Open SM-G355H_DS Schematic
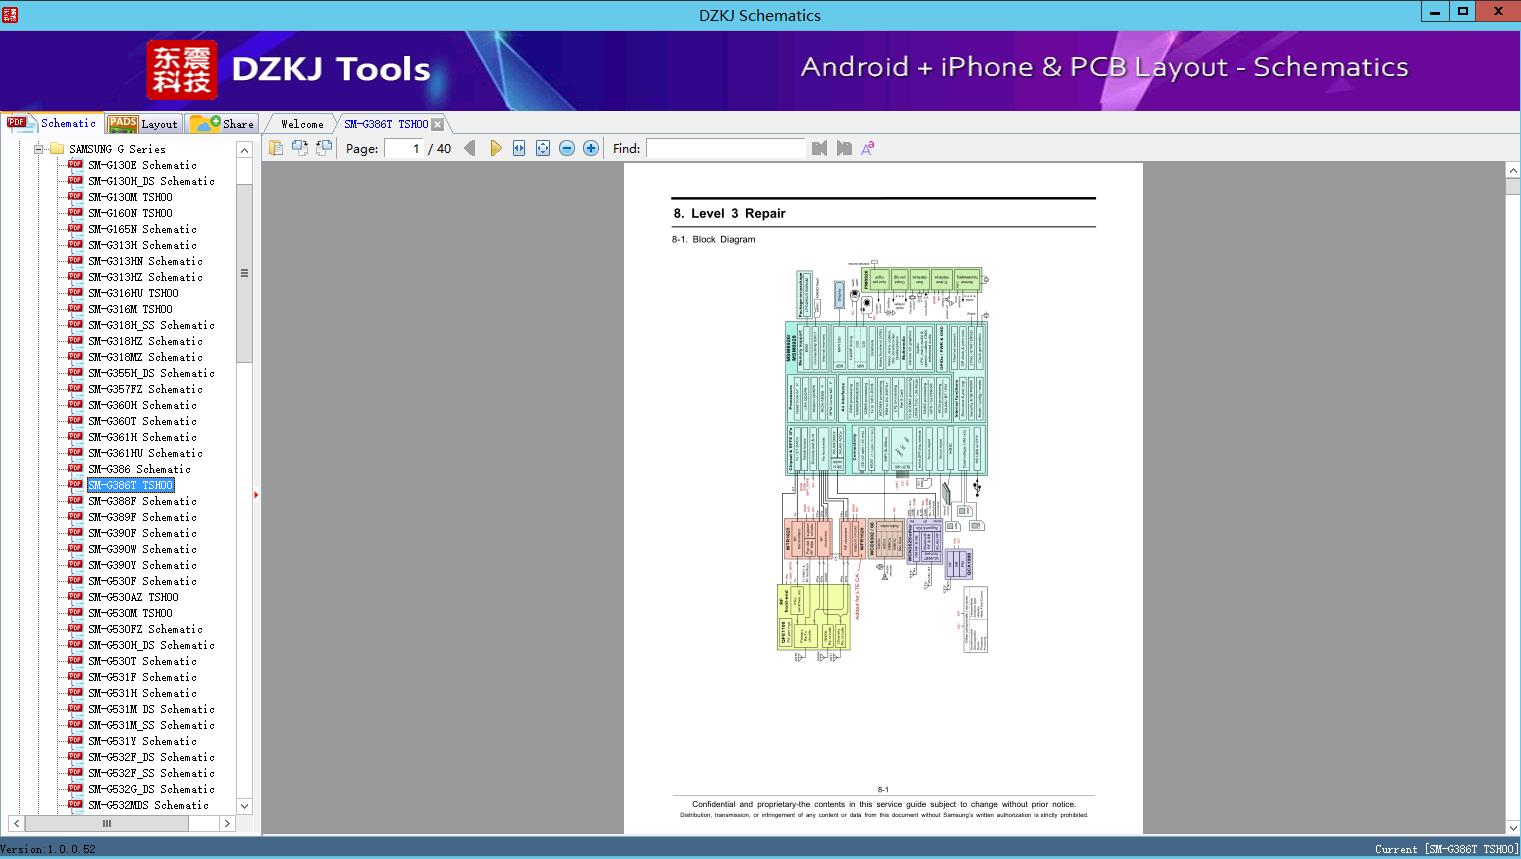 point(151,373)
